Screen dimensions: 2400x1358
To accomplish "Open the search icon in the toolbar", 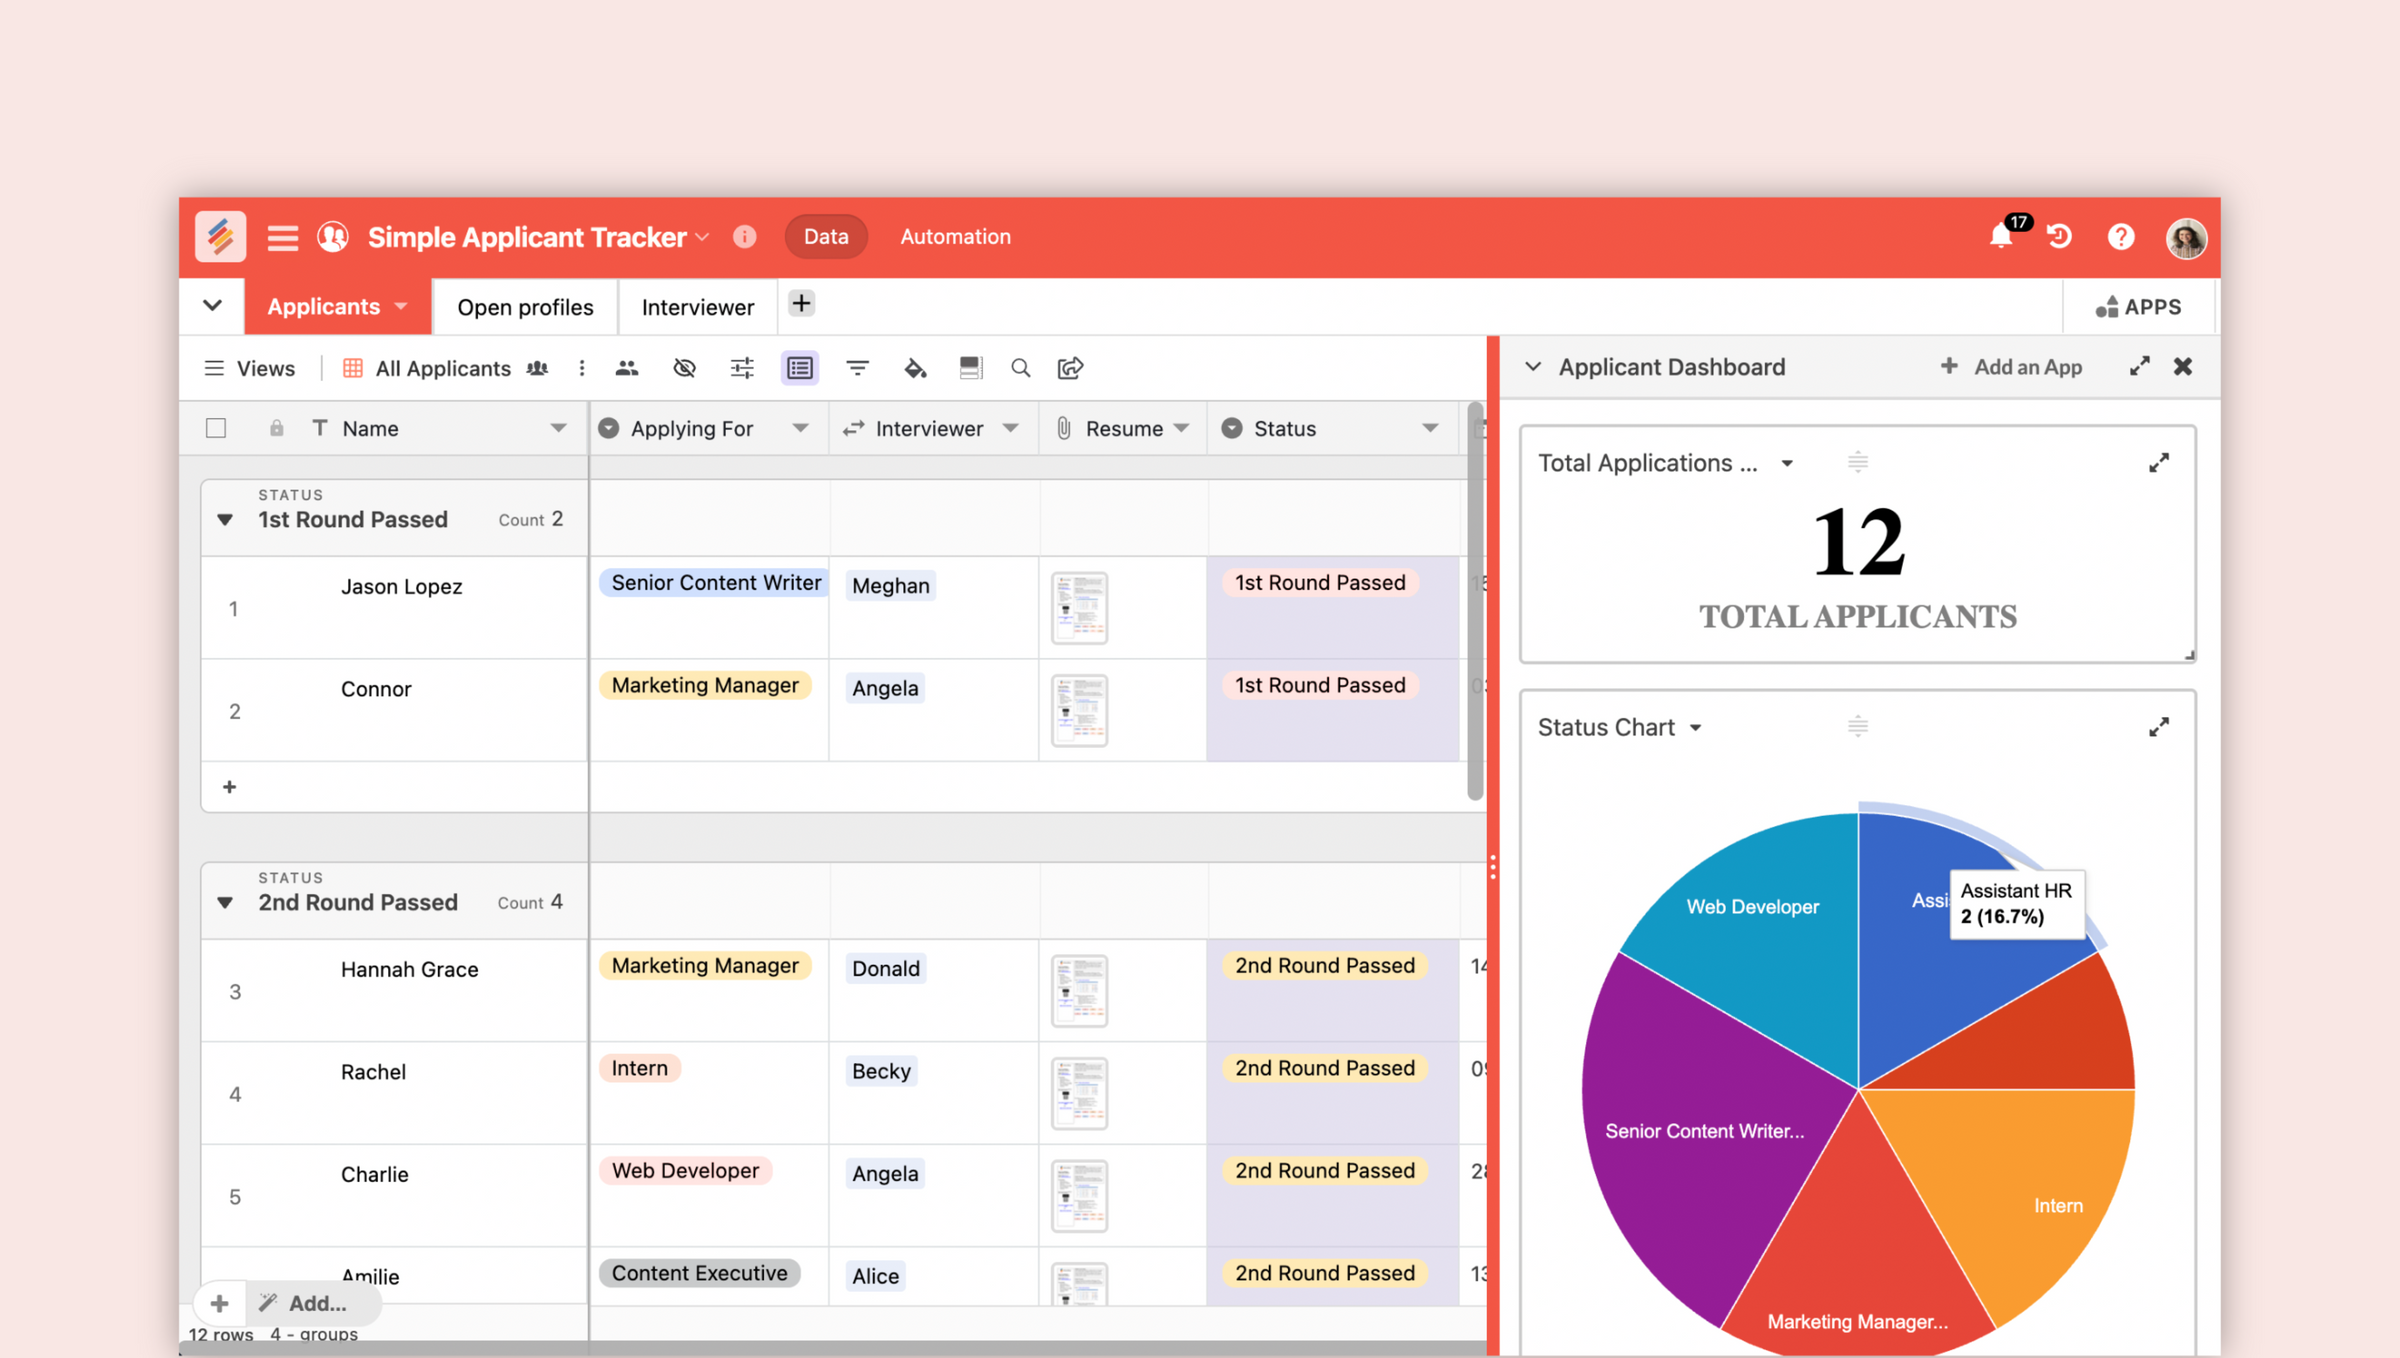I will 1020,367.
